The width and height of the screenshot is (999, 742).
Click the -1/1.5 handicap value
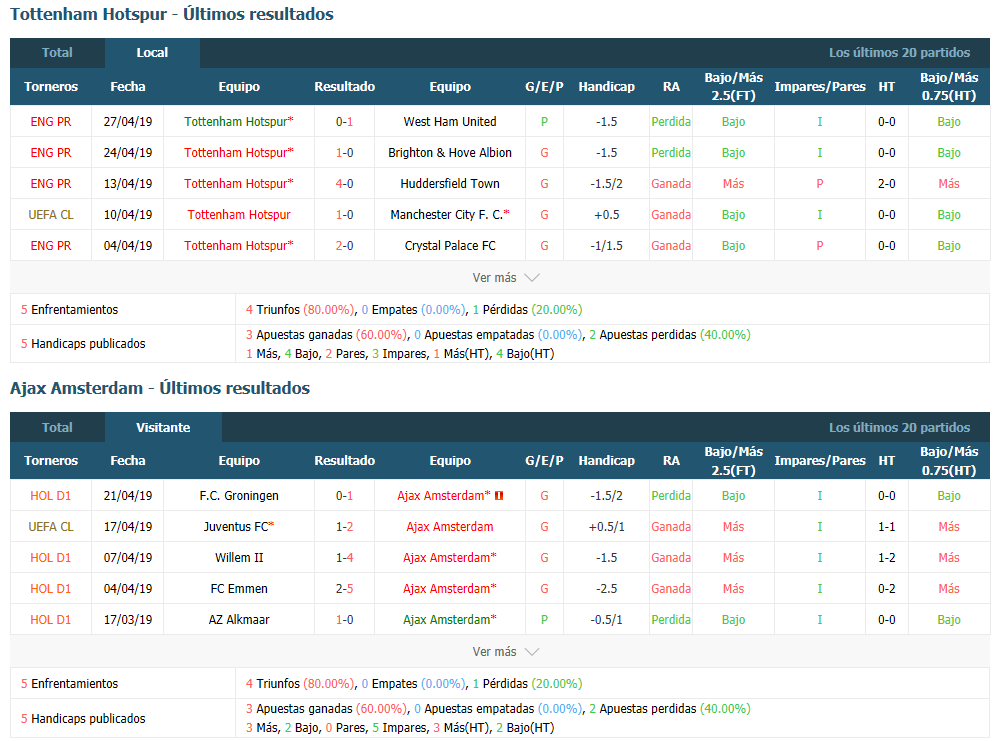click(x=607, y=246)
